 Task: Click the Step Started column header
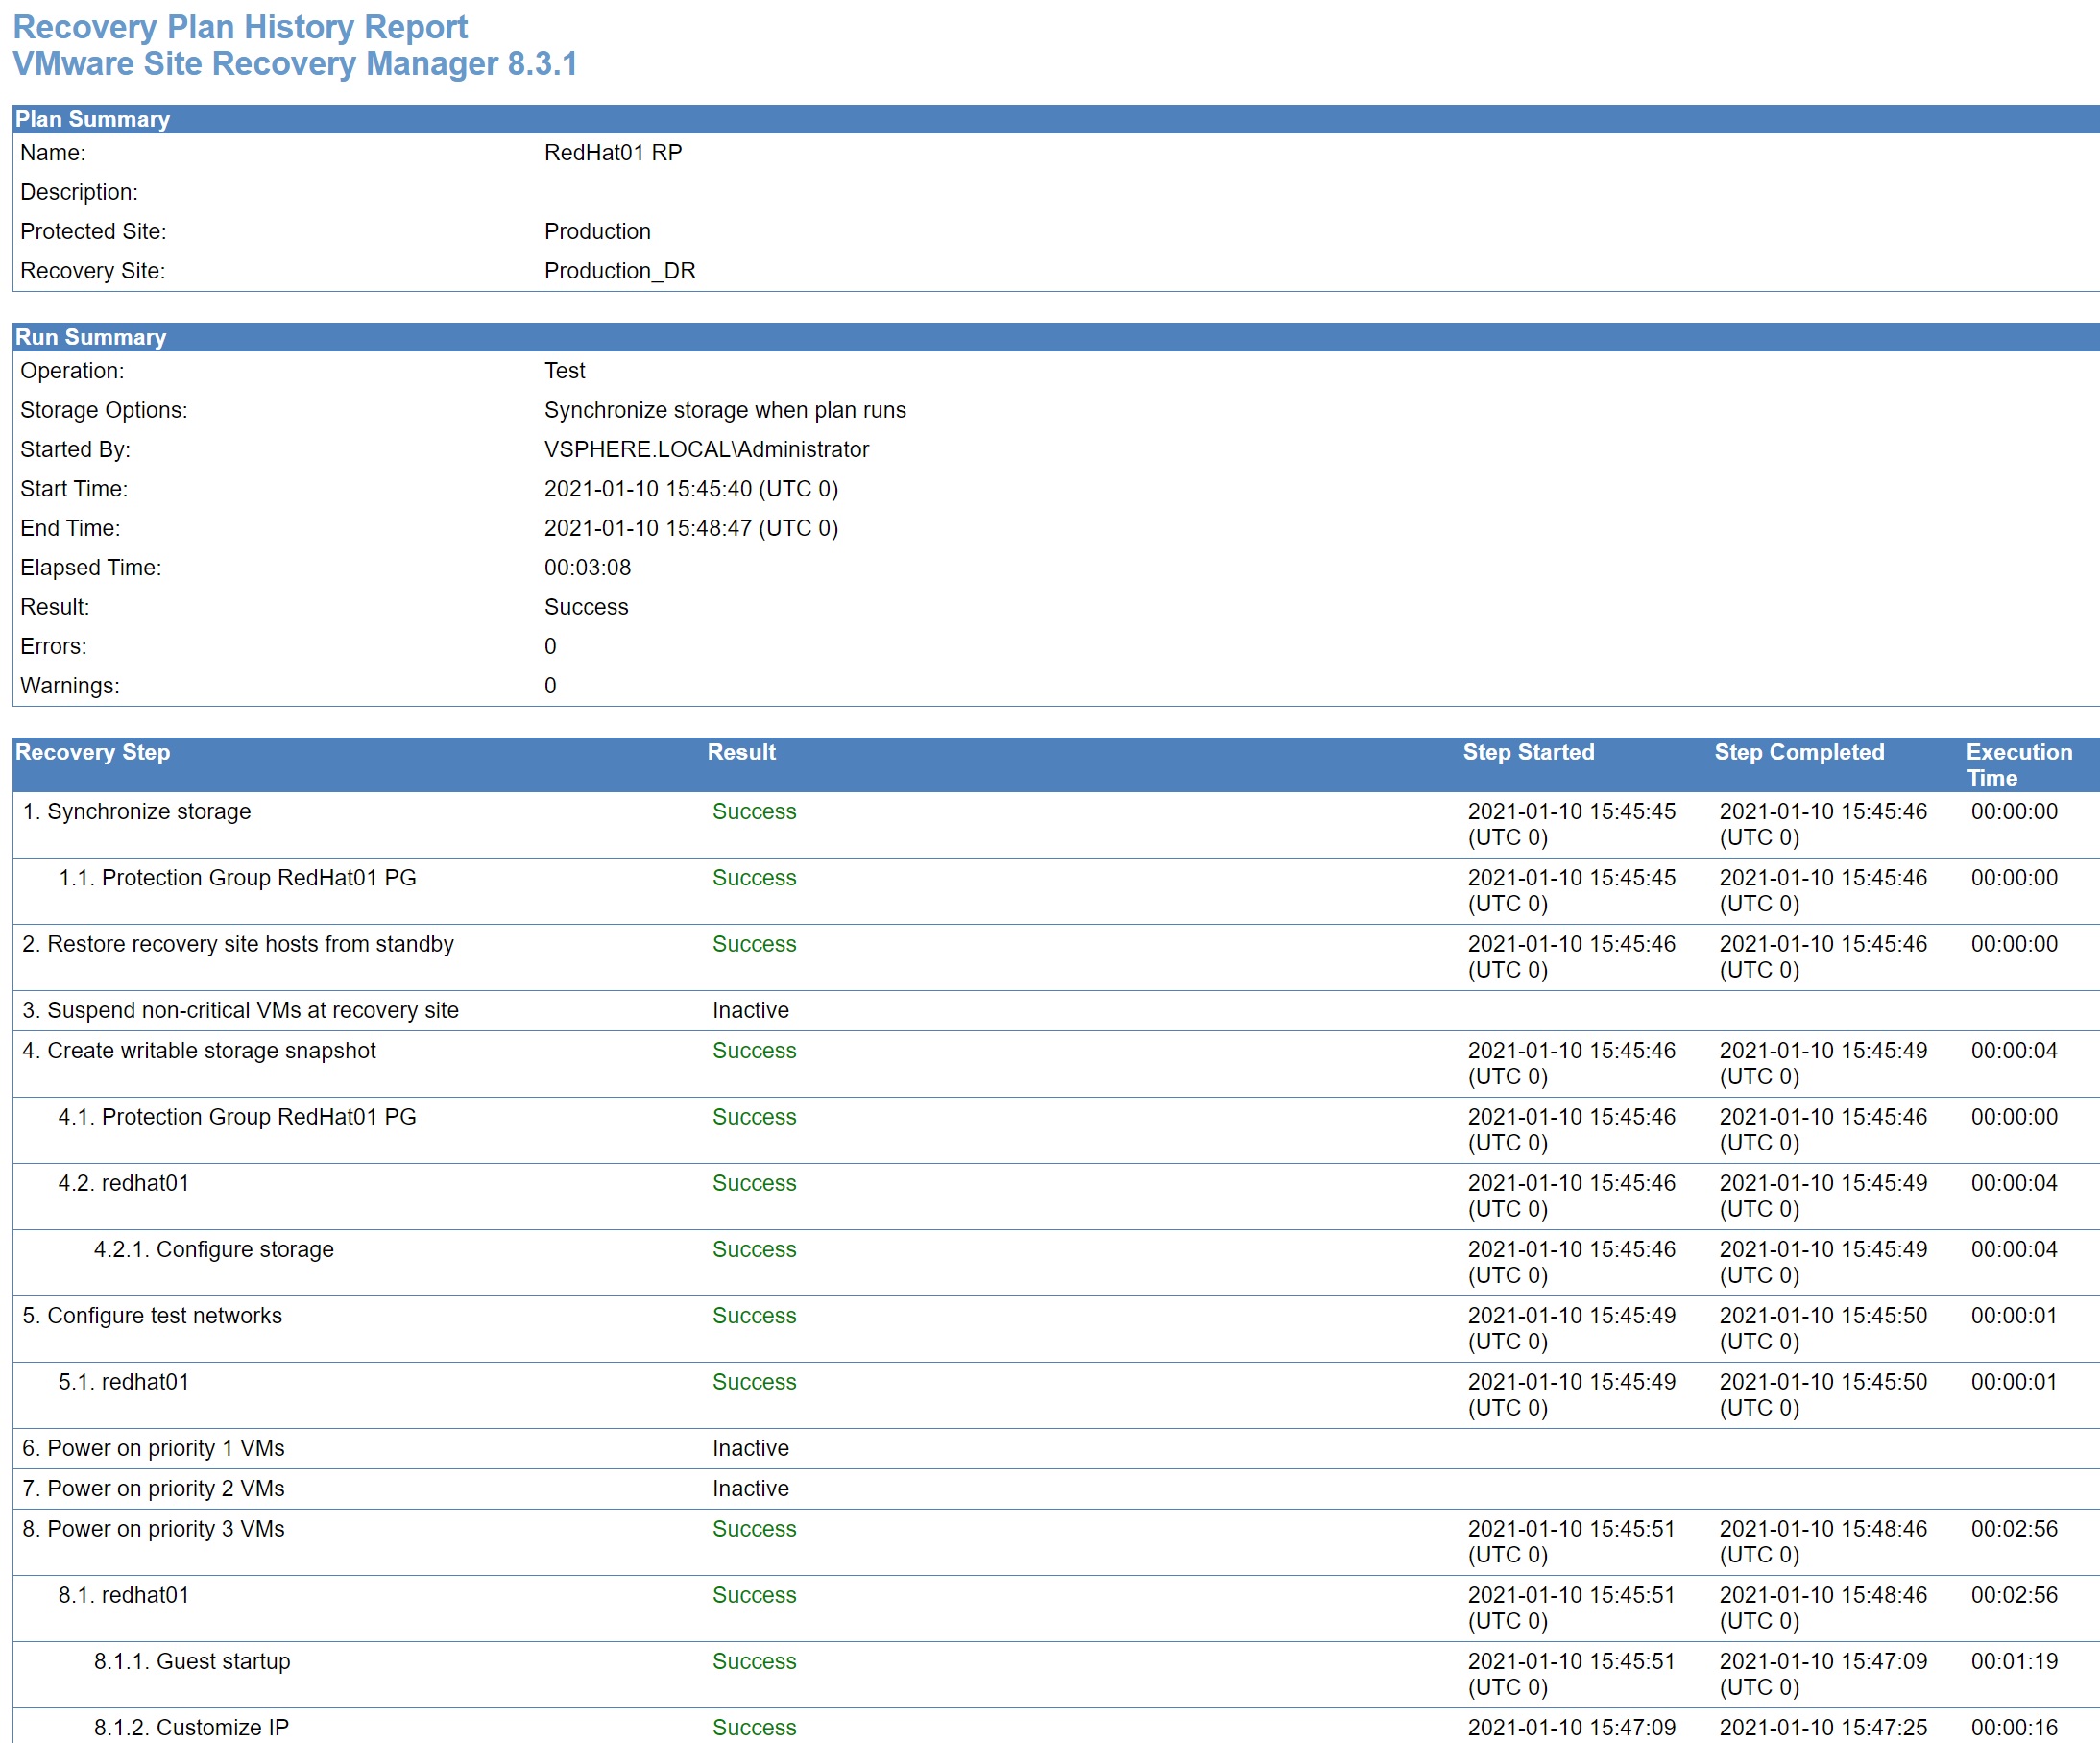coord(1528,753)
